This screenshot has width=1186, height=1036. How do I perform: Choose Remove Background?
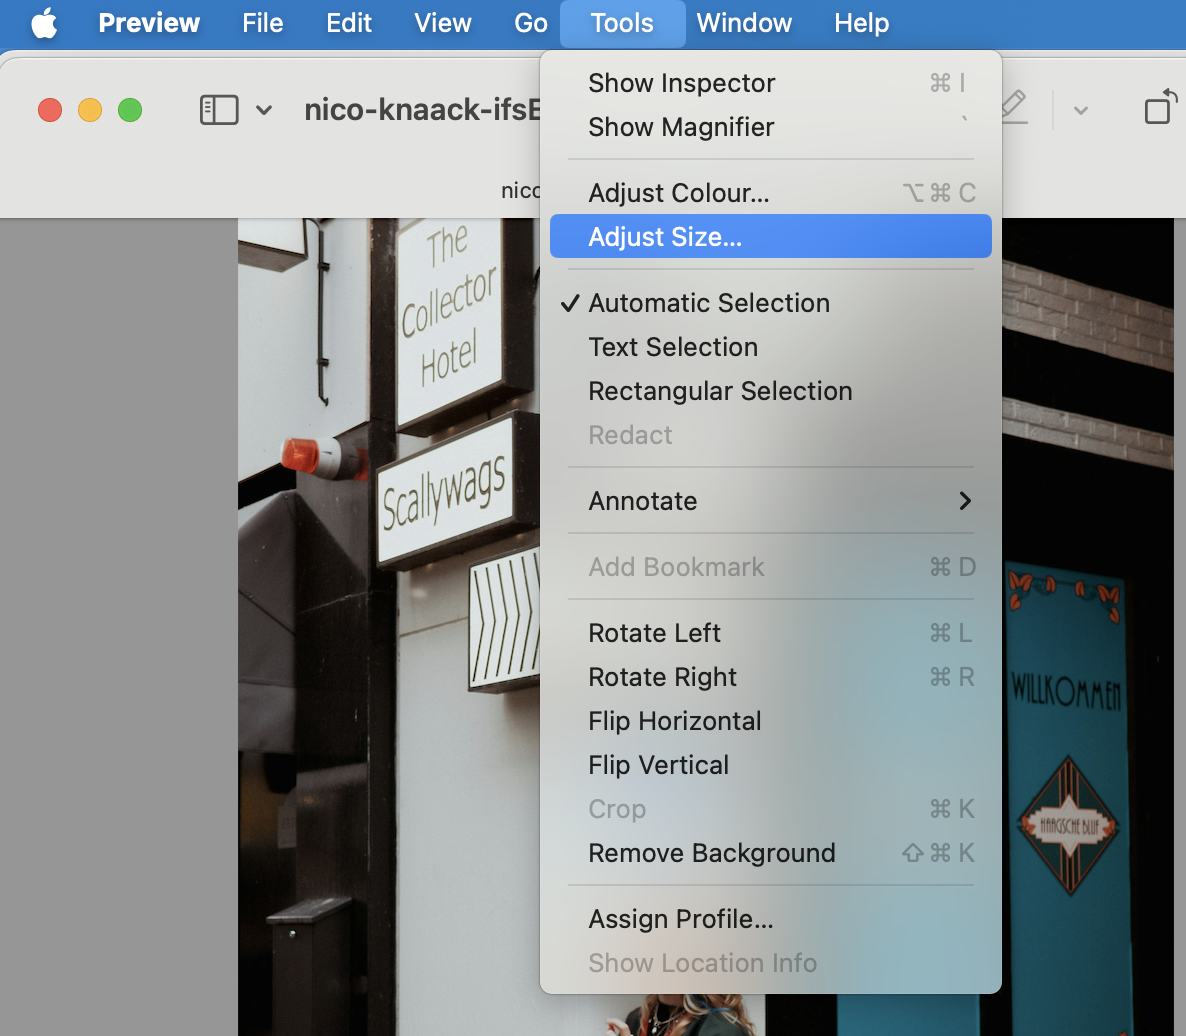point(771,852)
